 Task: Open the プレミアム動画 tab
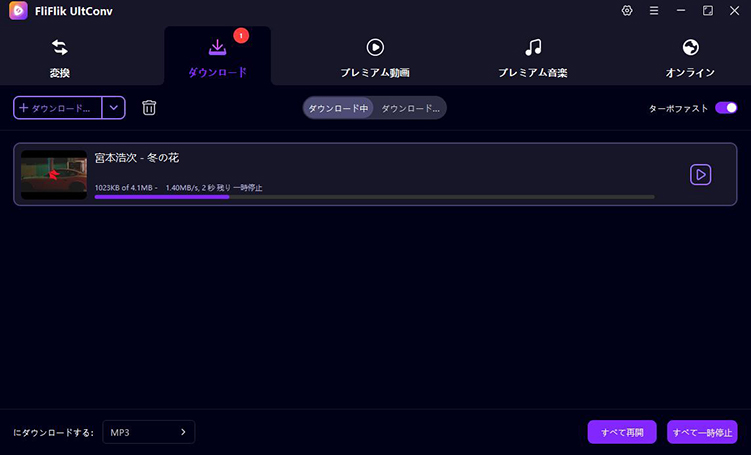coord(375,58)
